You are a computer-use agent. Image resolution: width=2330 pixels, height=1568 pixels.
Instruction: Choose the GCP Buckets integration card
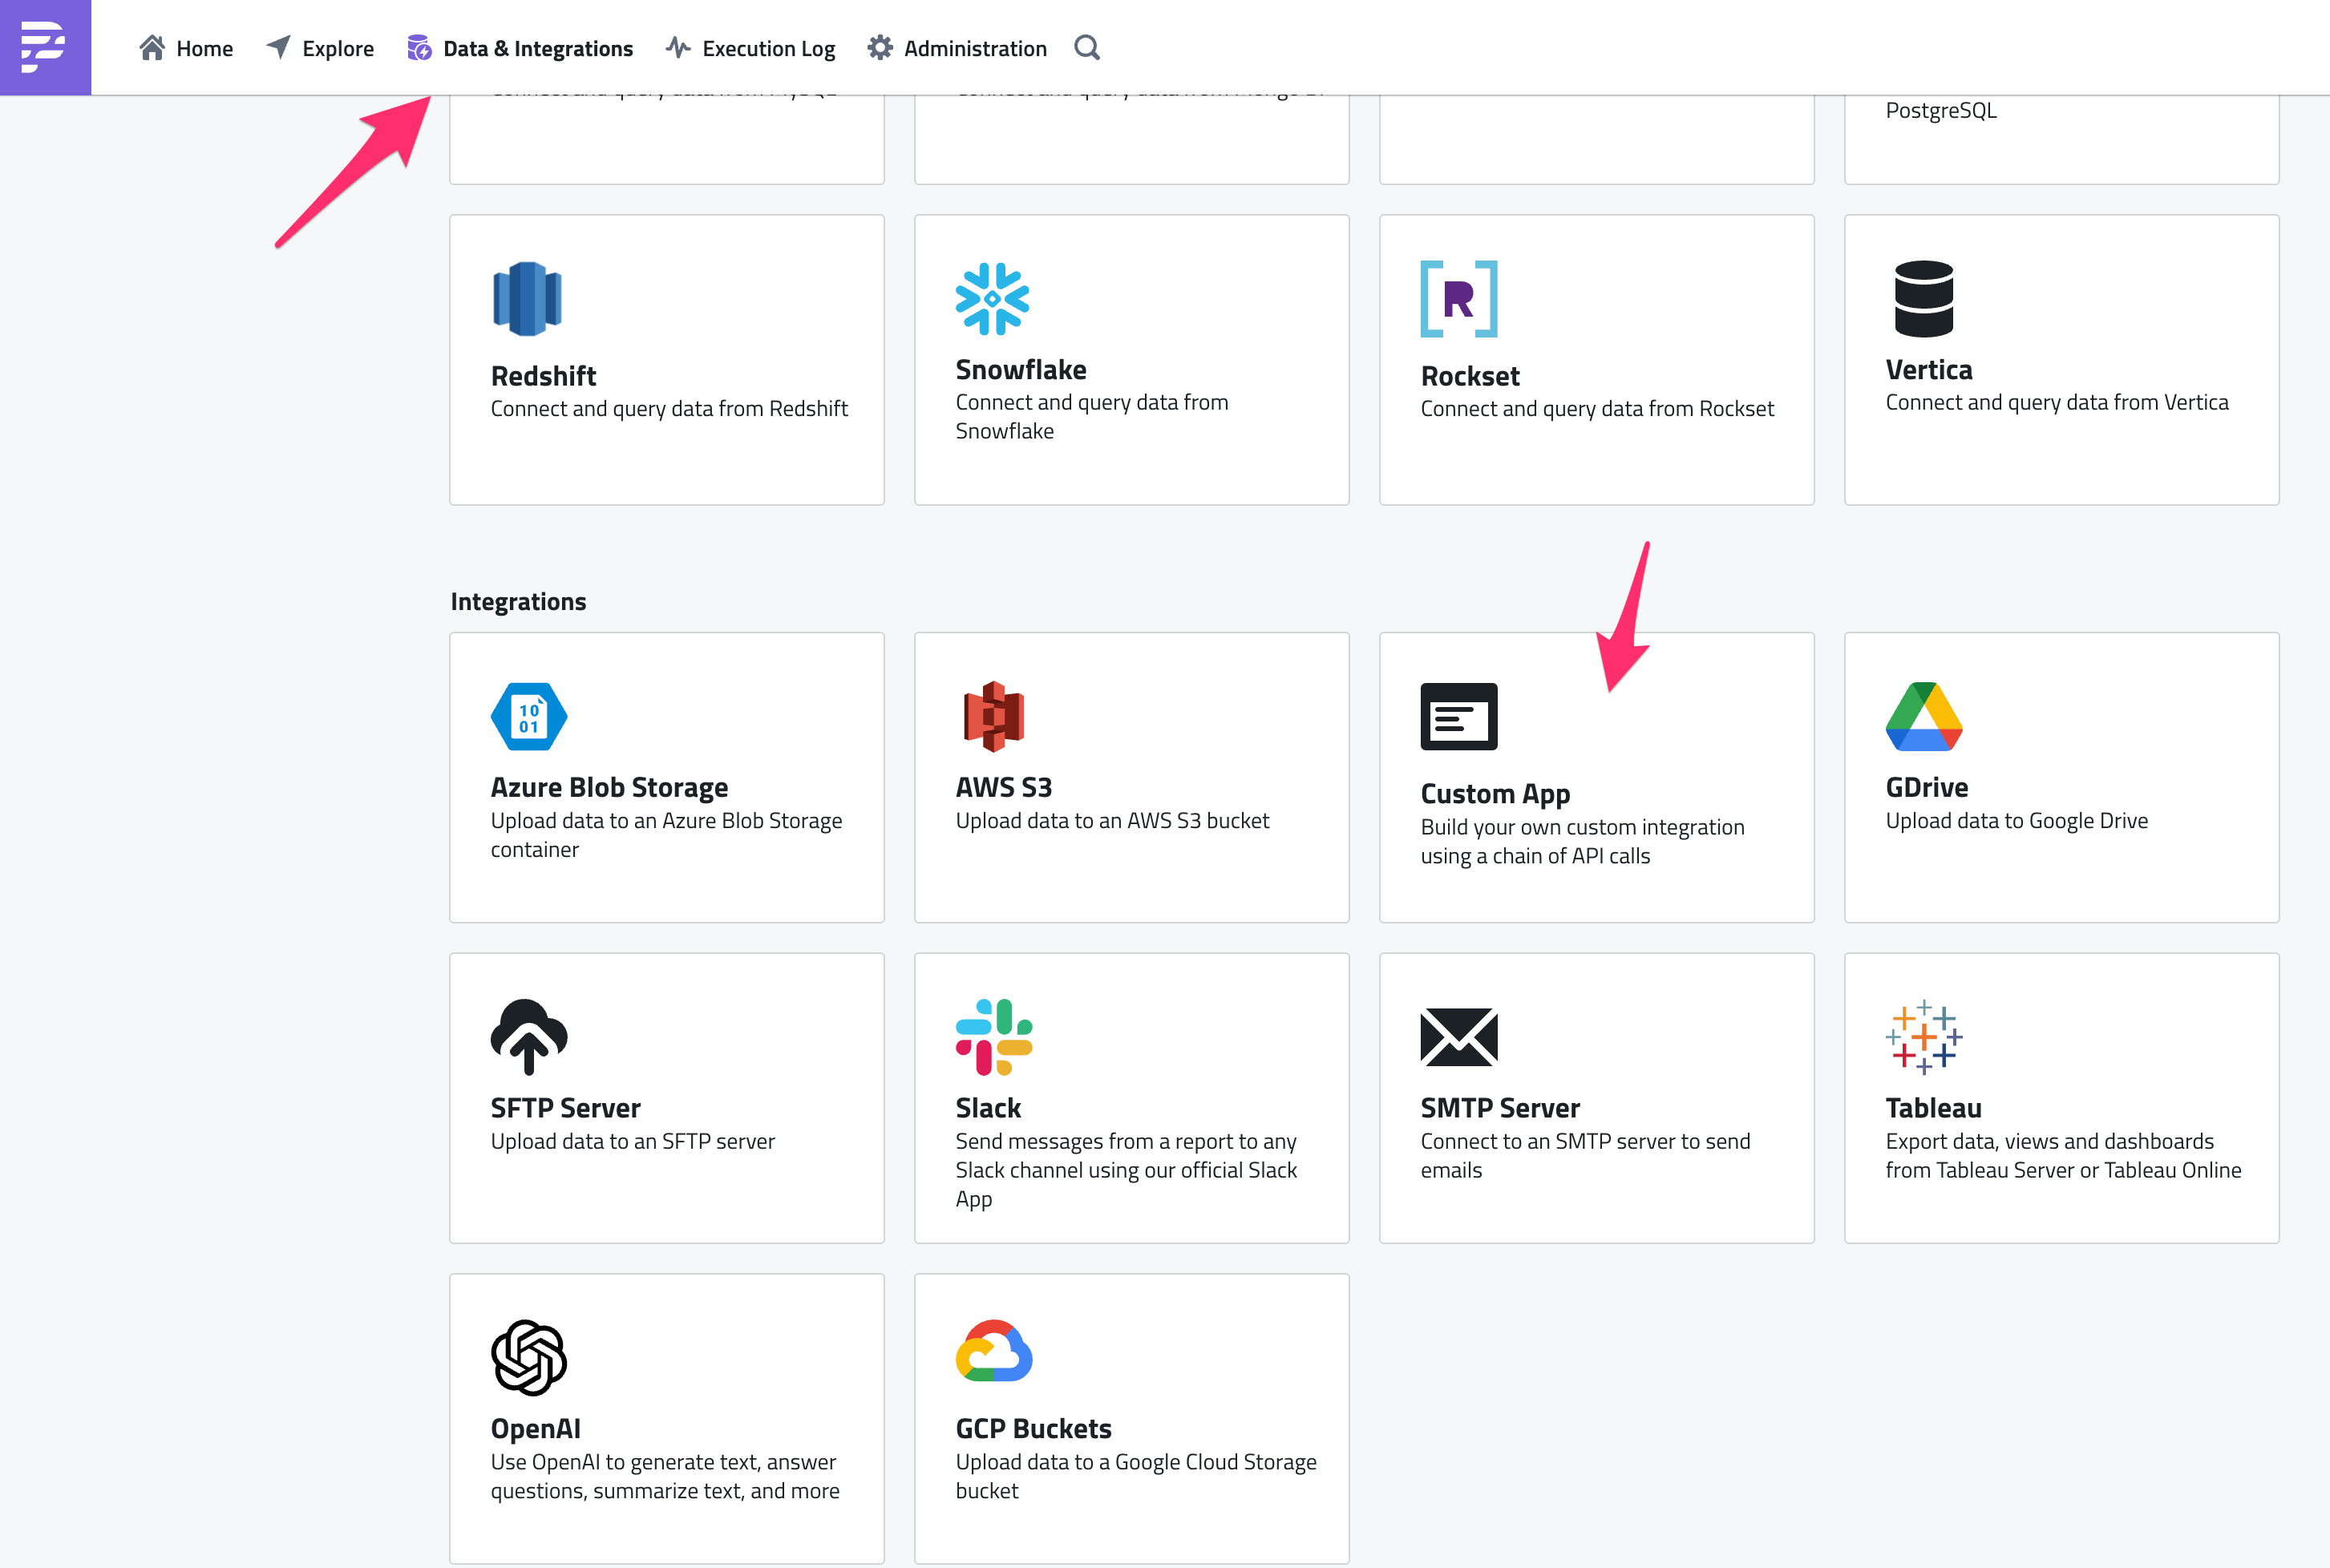click(x=1131, y=1417)
